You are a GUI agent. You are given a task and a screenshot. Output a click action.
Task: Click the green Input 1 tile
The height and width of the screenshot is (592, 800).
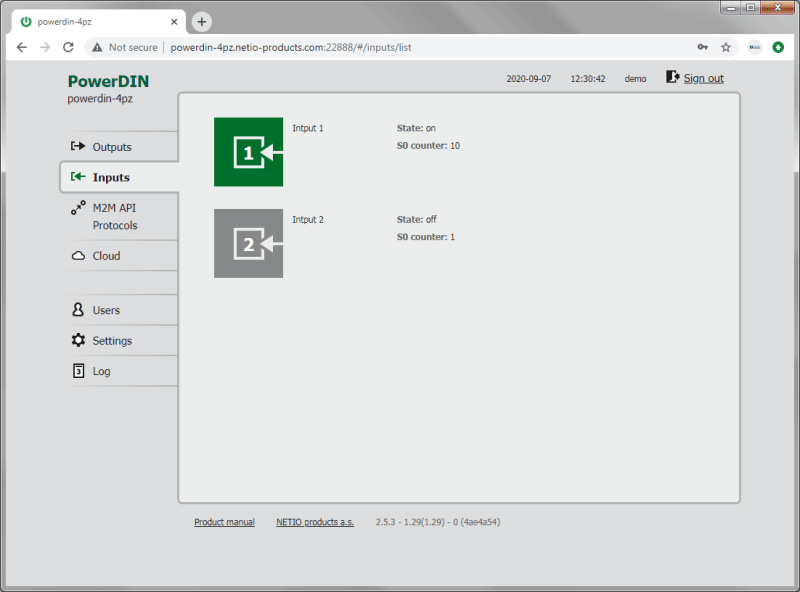coord(248,152)
